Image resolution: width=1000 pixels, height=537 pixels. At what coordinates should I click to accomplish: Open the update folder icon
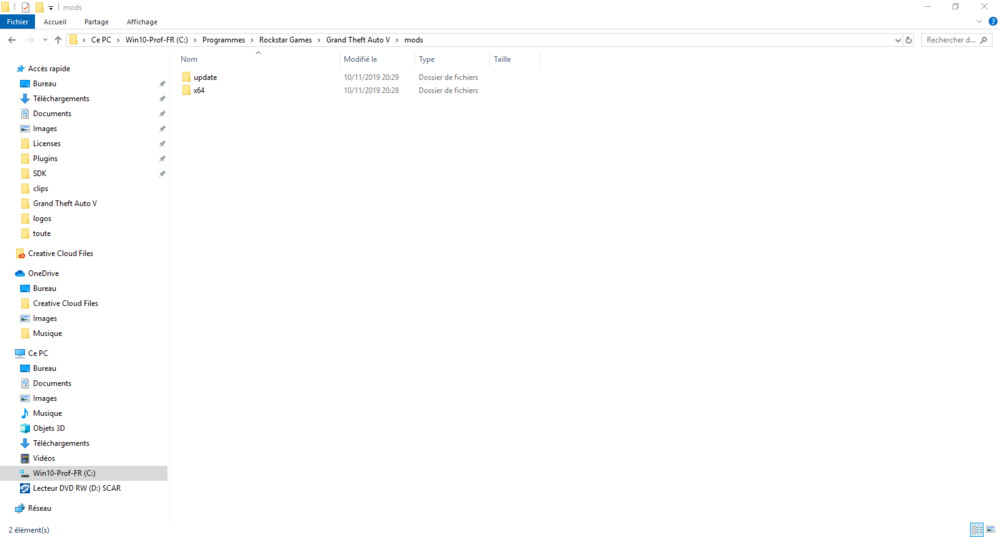(186, 77)
